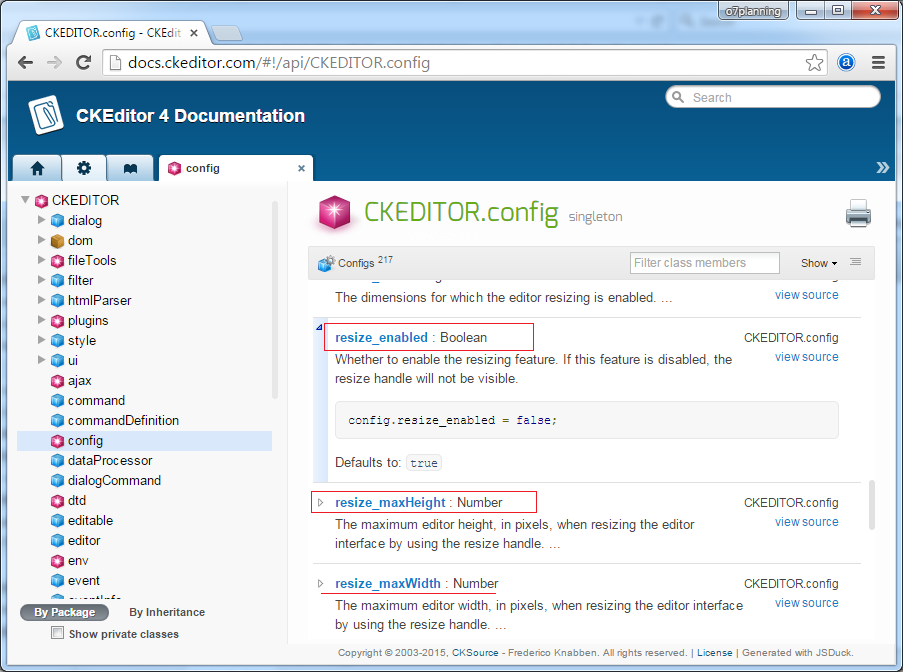Expand the plugins node
This screenshot has width=903, height=672.
tap(41, 320)
